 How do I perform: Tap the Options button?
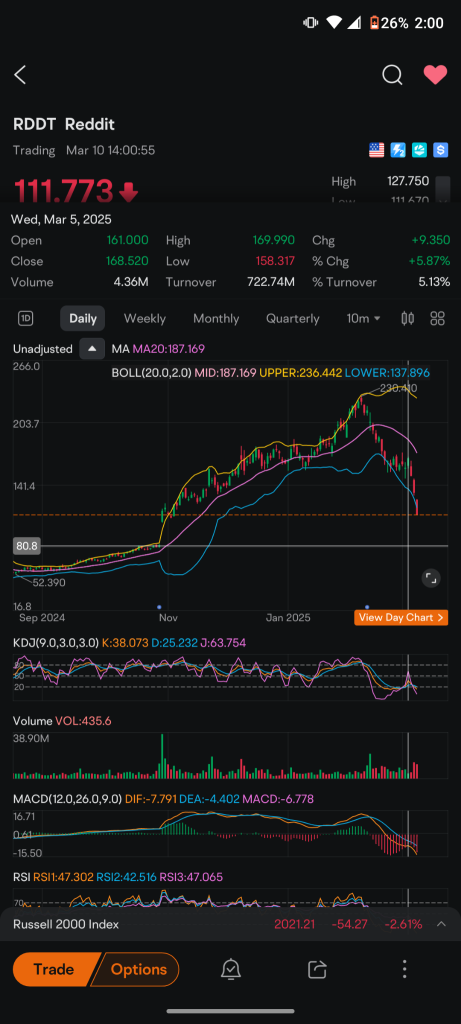tap(138, 969)
